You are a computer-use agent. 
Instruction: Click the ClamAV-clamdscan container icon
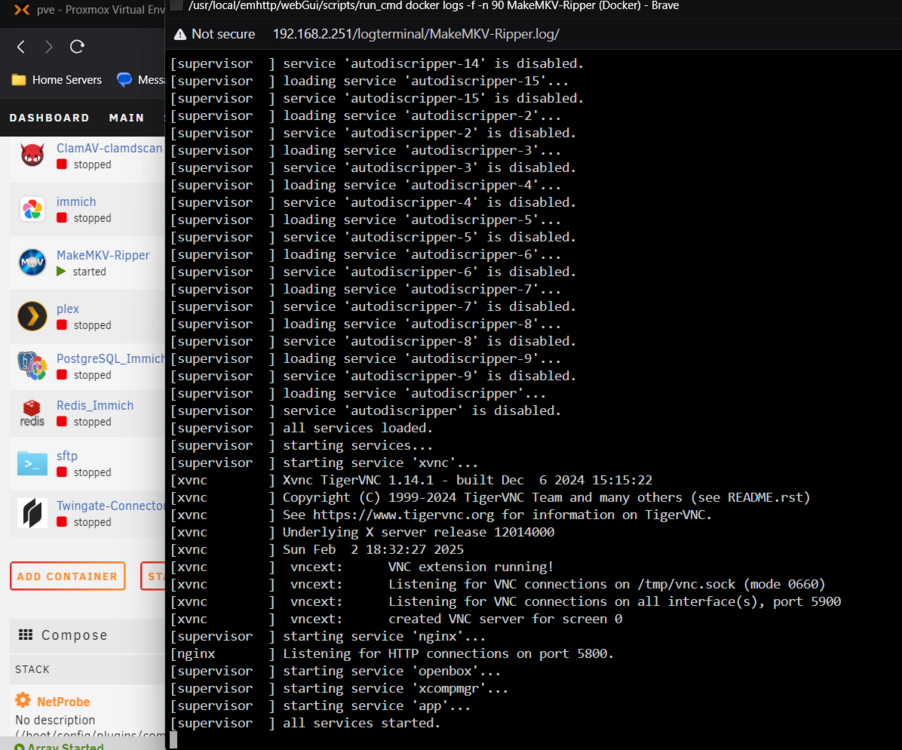32,155
